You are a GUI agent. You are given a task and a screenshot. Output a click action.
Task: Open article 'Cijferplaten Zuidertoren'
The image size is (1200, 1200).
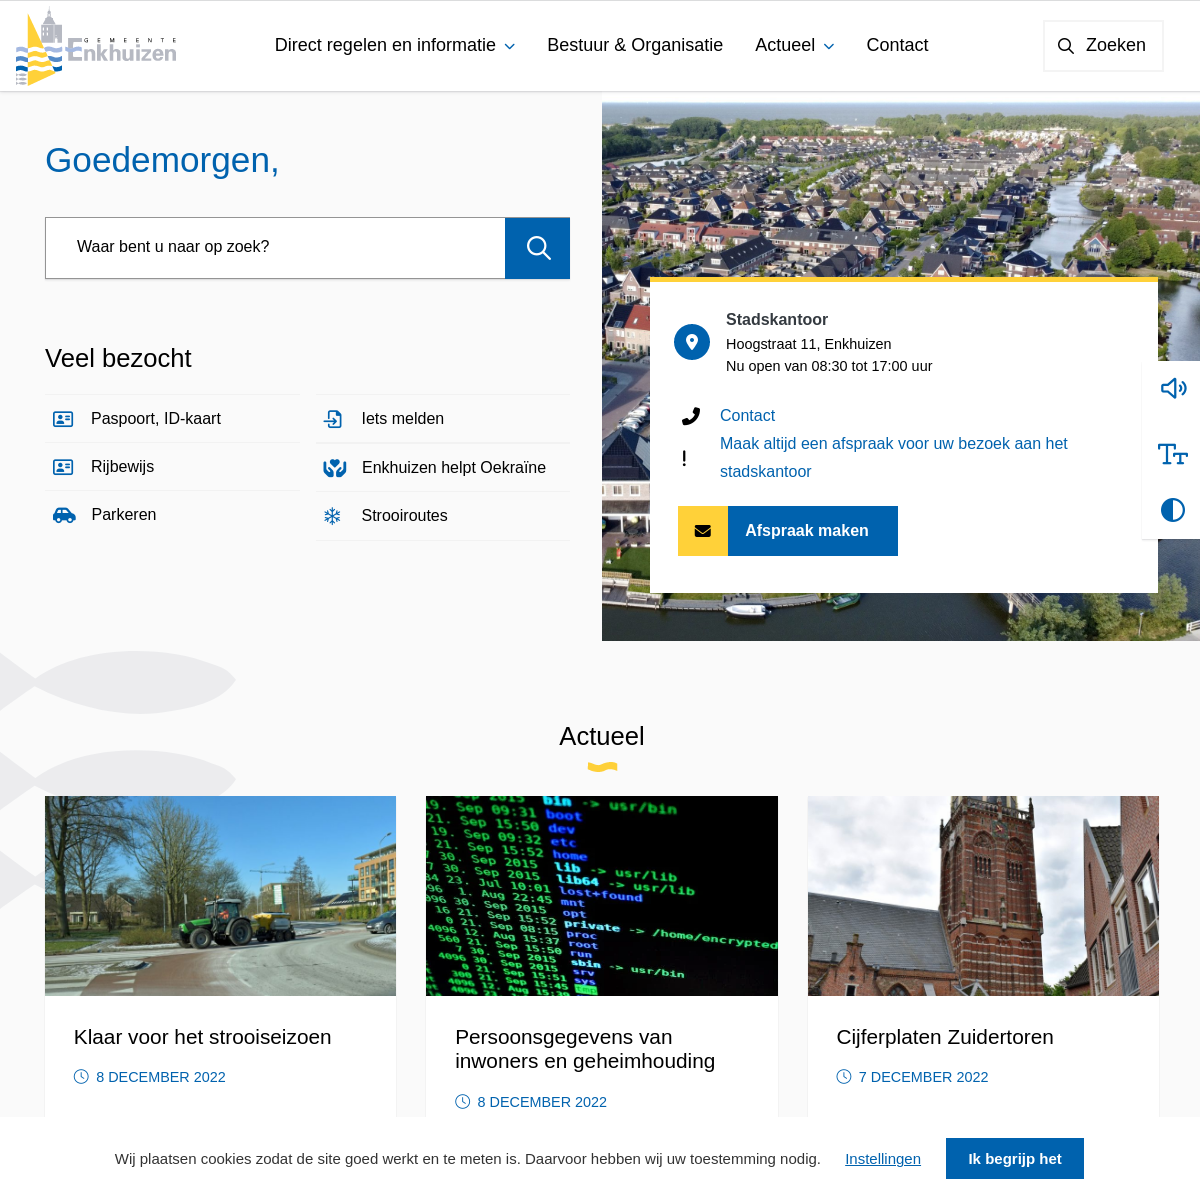[x=945, y=1037]
